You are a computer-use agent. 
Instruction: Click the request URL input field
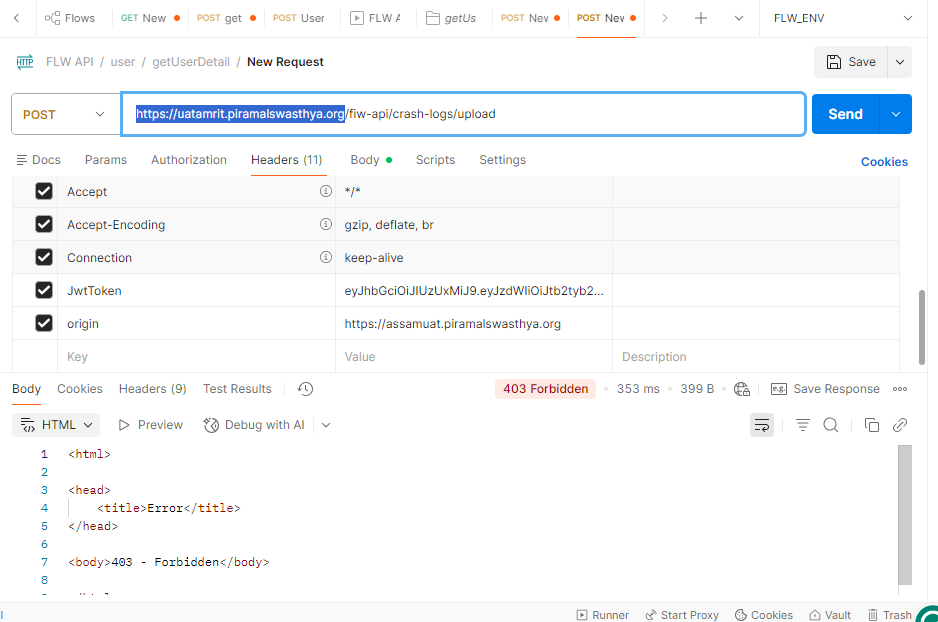600,114
